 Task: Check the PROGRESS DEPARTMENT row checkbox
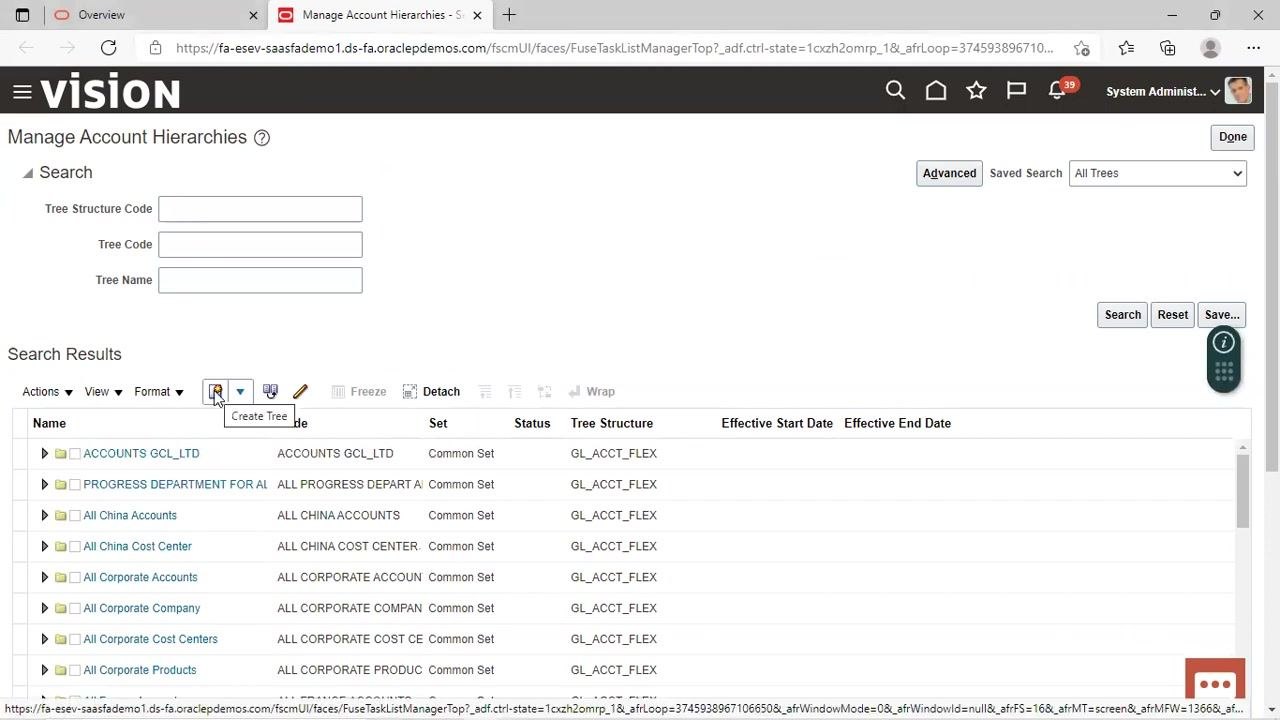coord(75,485)
